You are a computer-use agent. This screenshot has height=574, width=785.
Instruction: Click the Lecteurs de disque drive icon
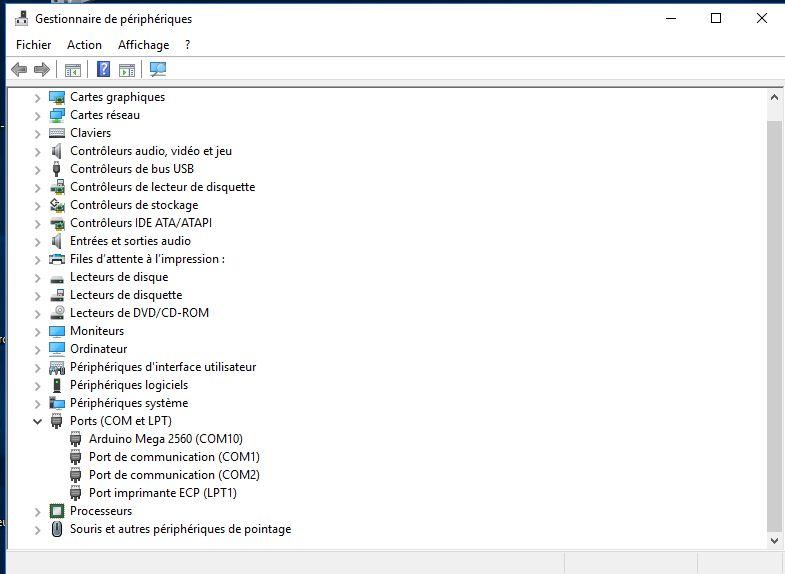pos(57,278)
